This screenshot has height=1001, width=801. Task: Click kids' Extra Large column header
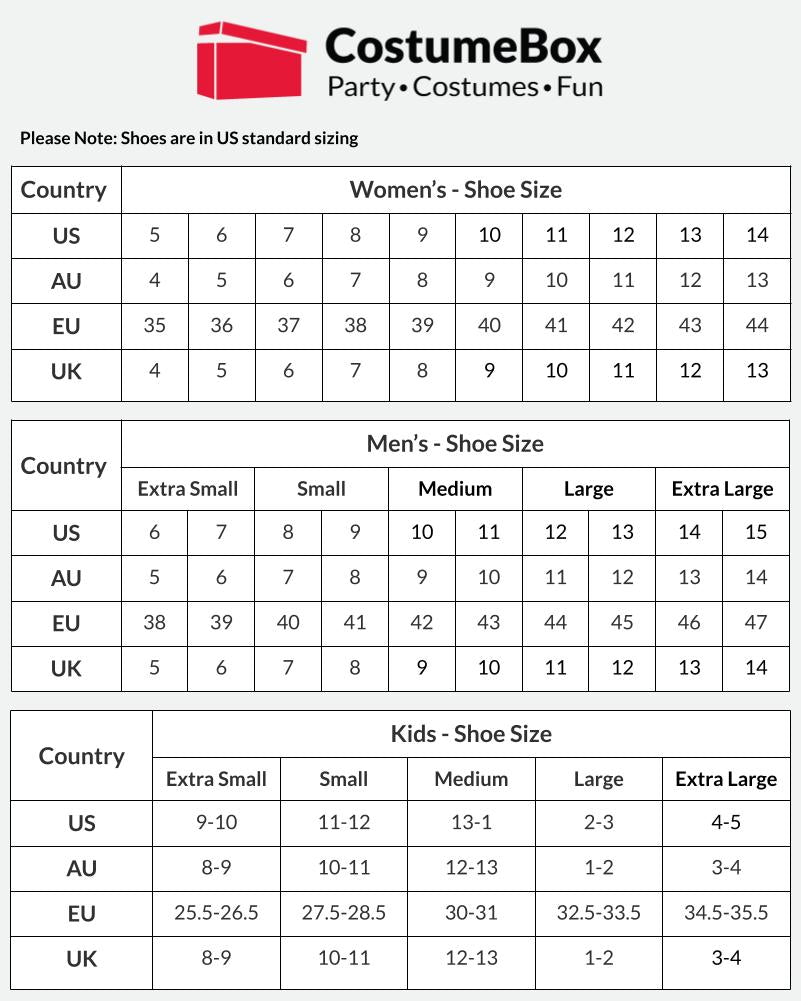tap(726, 779)
